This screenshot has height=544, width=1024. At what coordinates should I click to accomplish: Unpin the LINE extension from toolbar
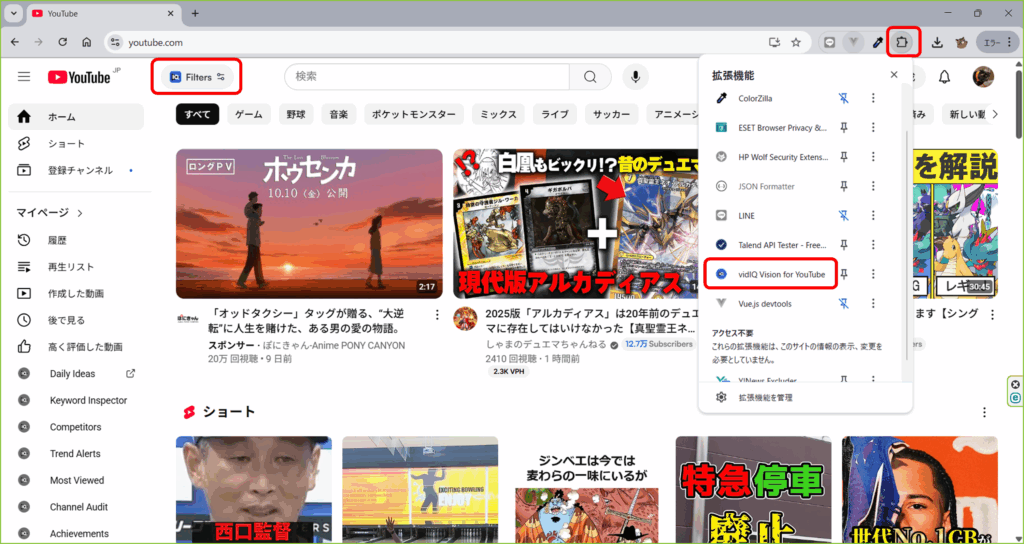tap(844, 215)
